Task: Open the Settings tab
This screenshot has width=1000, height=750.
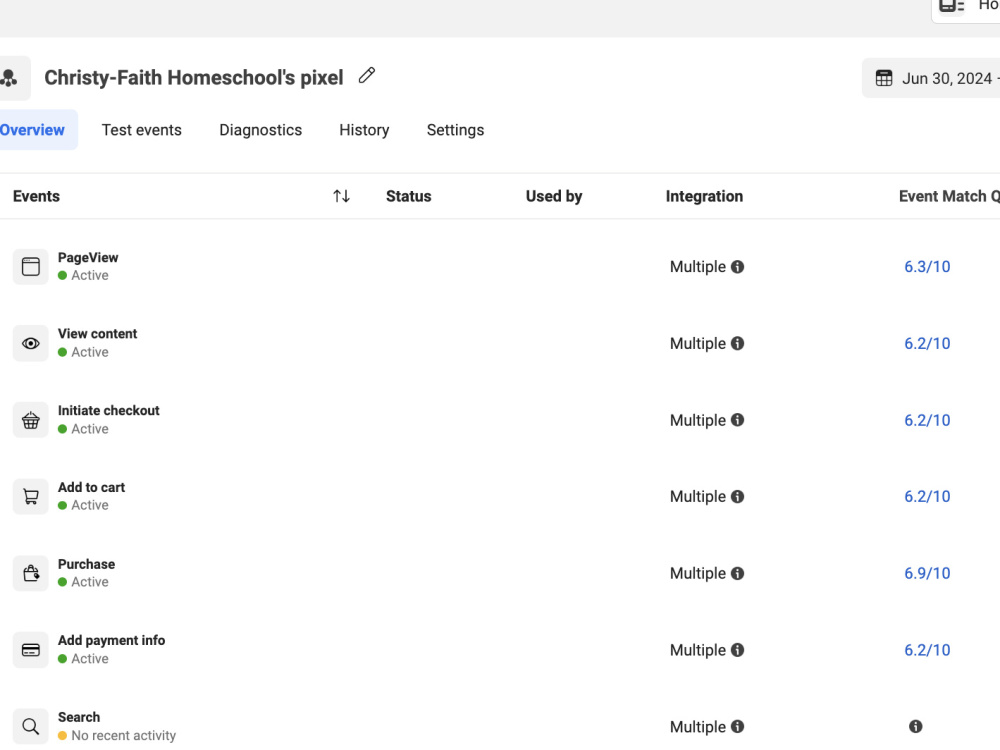Action: pyautogui.click(x=455, y=130)
